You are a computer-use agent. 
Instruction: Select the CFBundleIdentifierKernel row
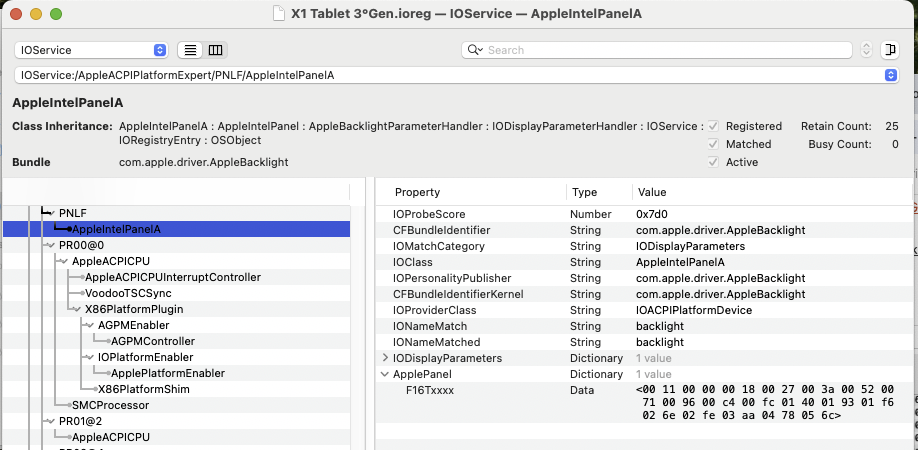point(644,294)
